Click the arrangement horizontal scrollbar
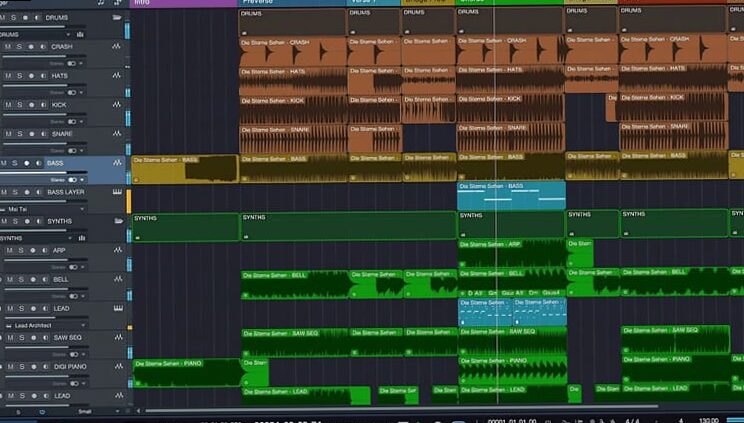The height and width of the screenshot is (423, 744). coord(401,406)
